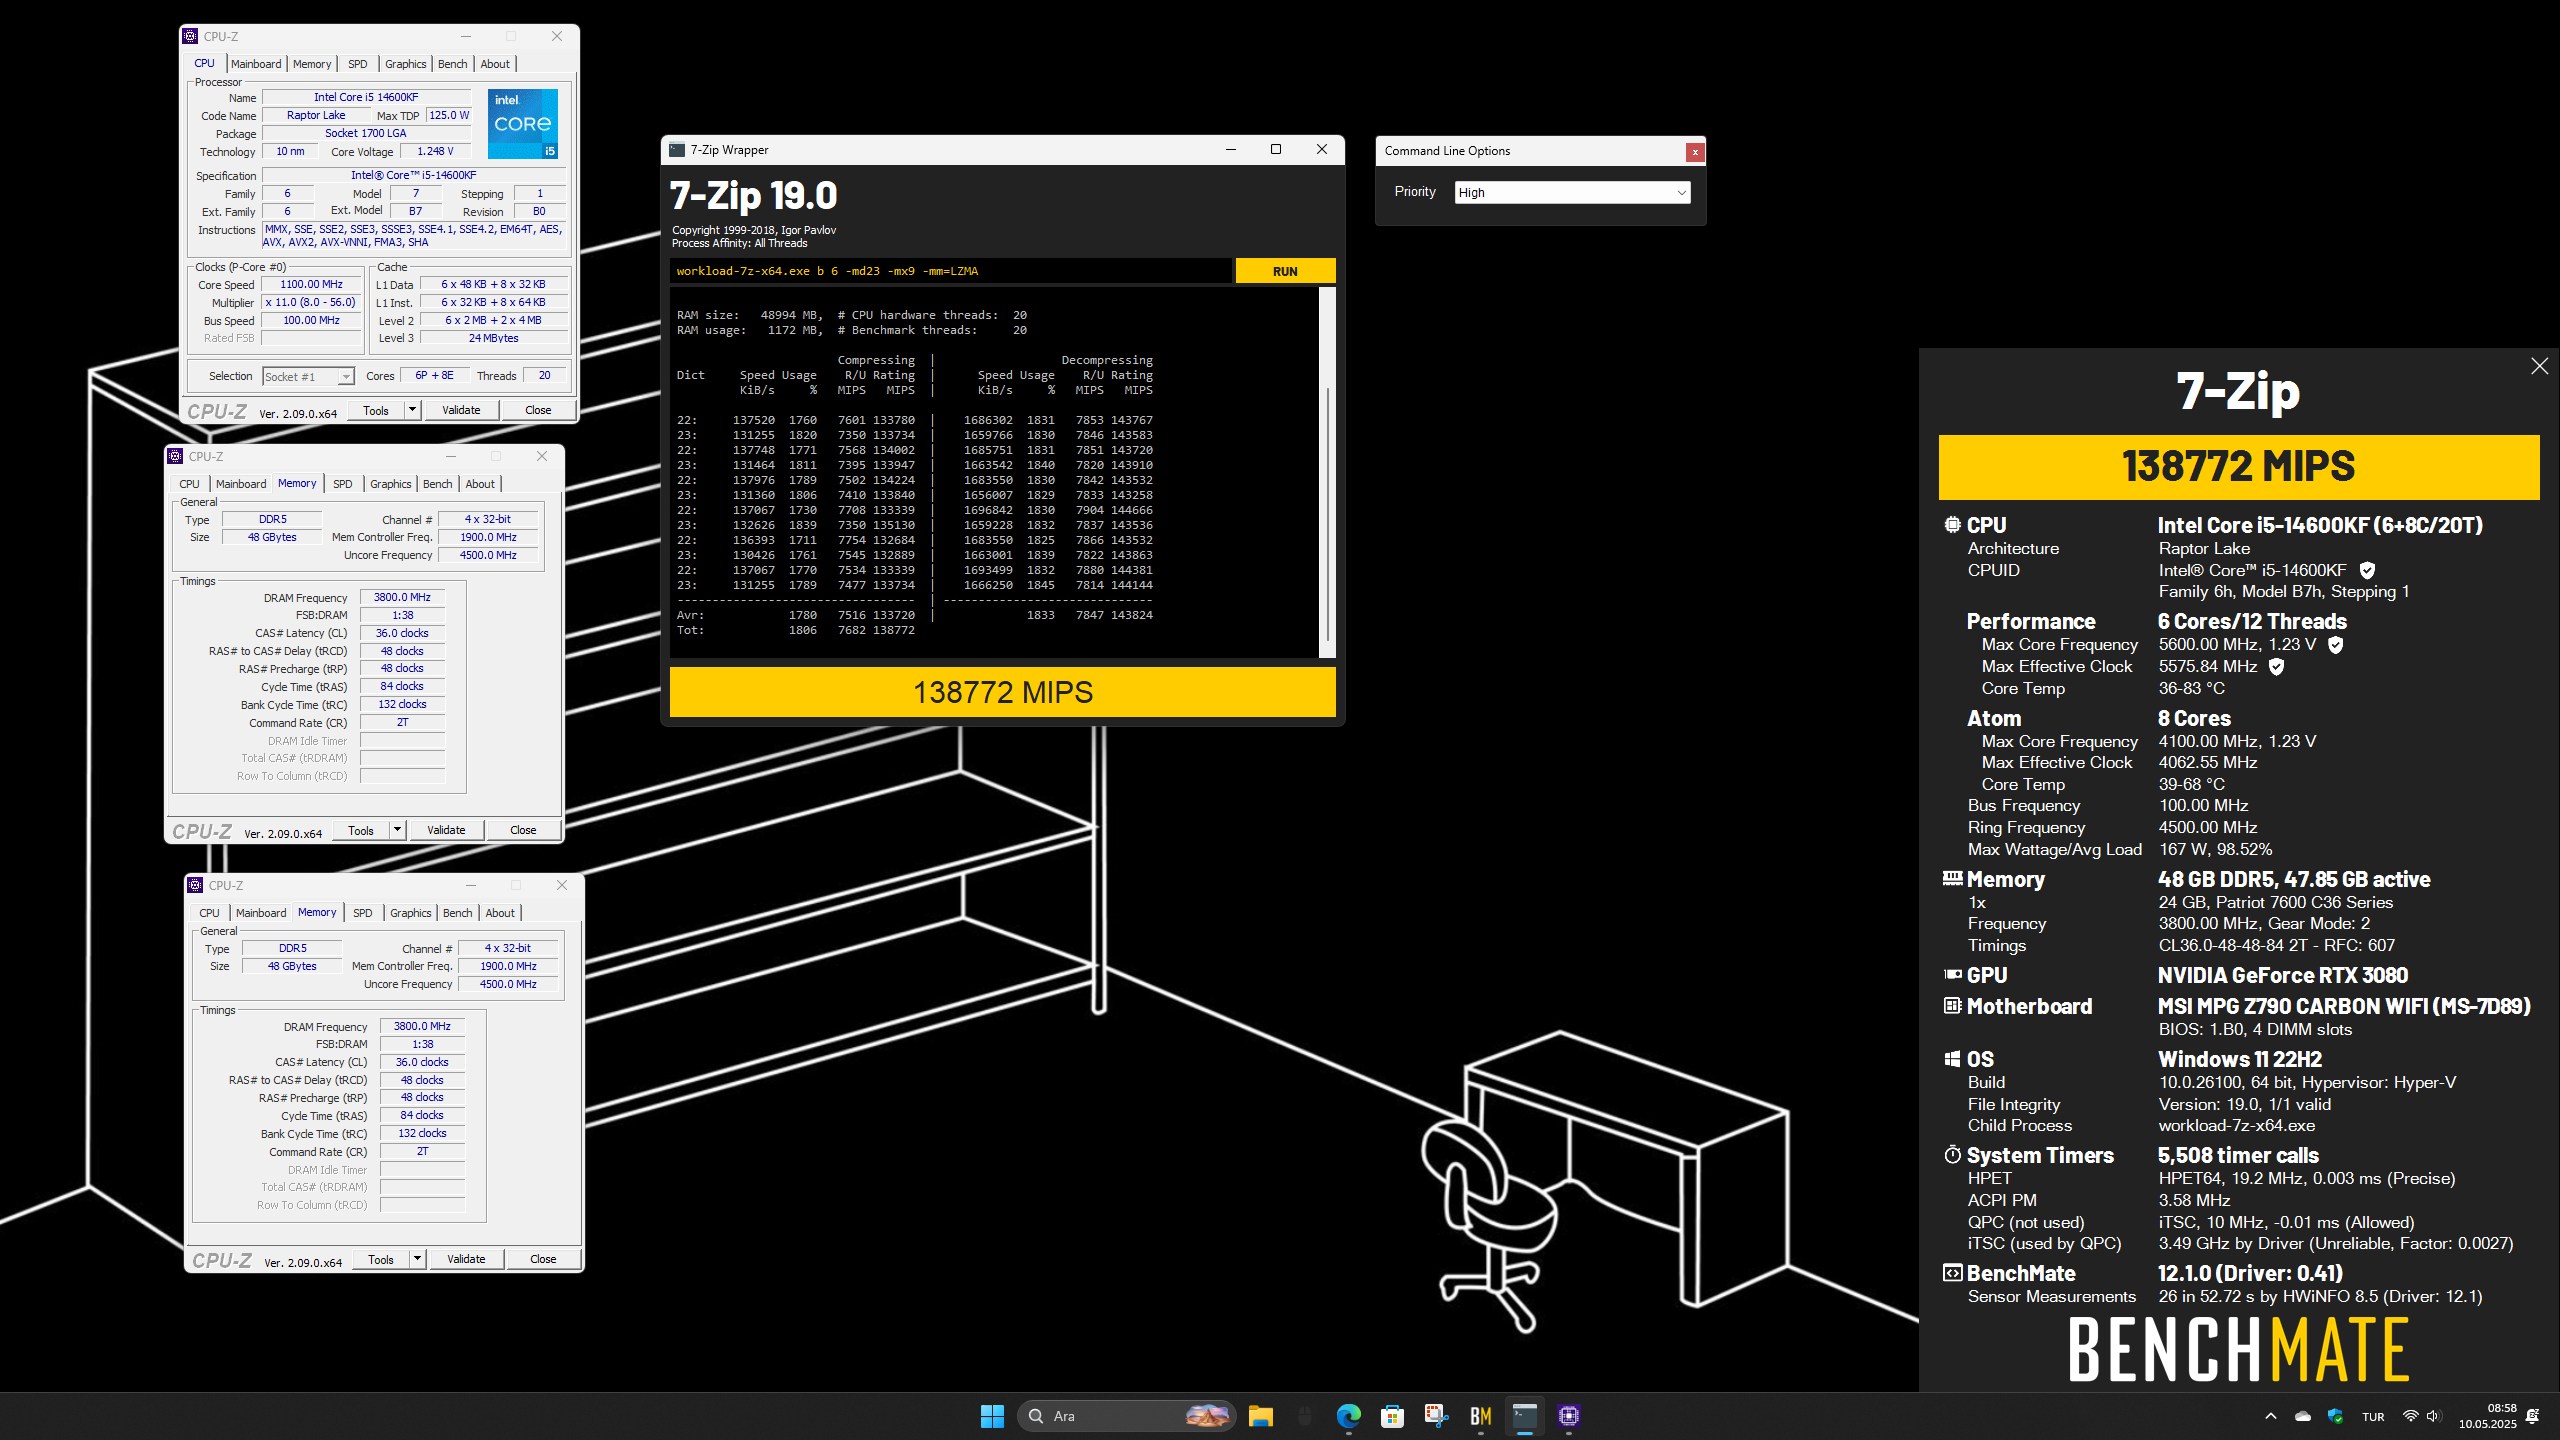Click CPU-Z app icon in top window title

click(191, 36)
